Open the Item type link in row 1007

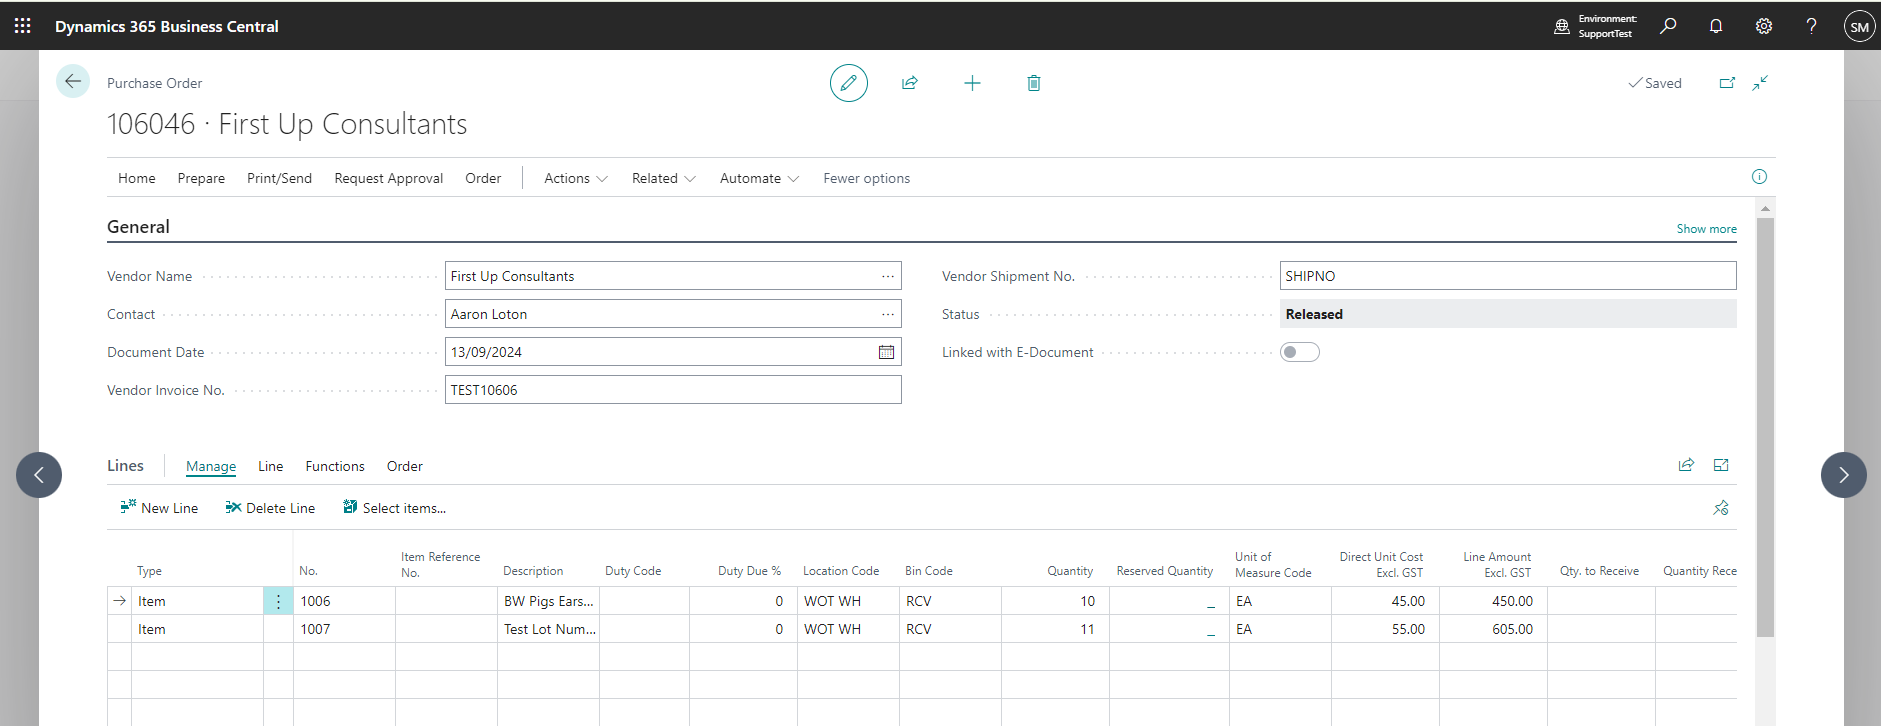coord(152,629)
